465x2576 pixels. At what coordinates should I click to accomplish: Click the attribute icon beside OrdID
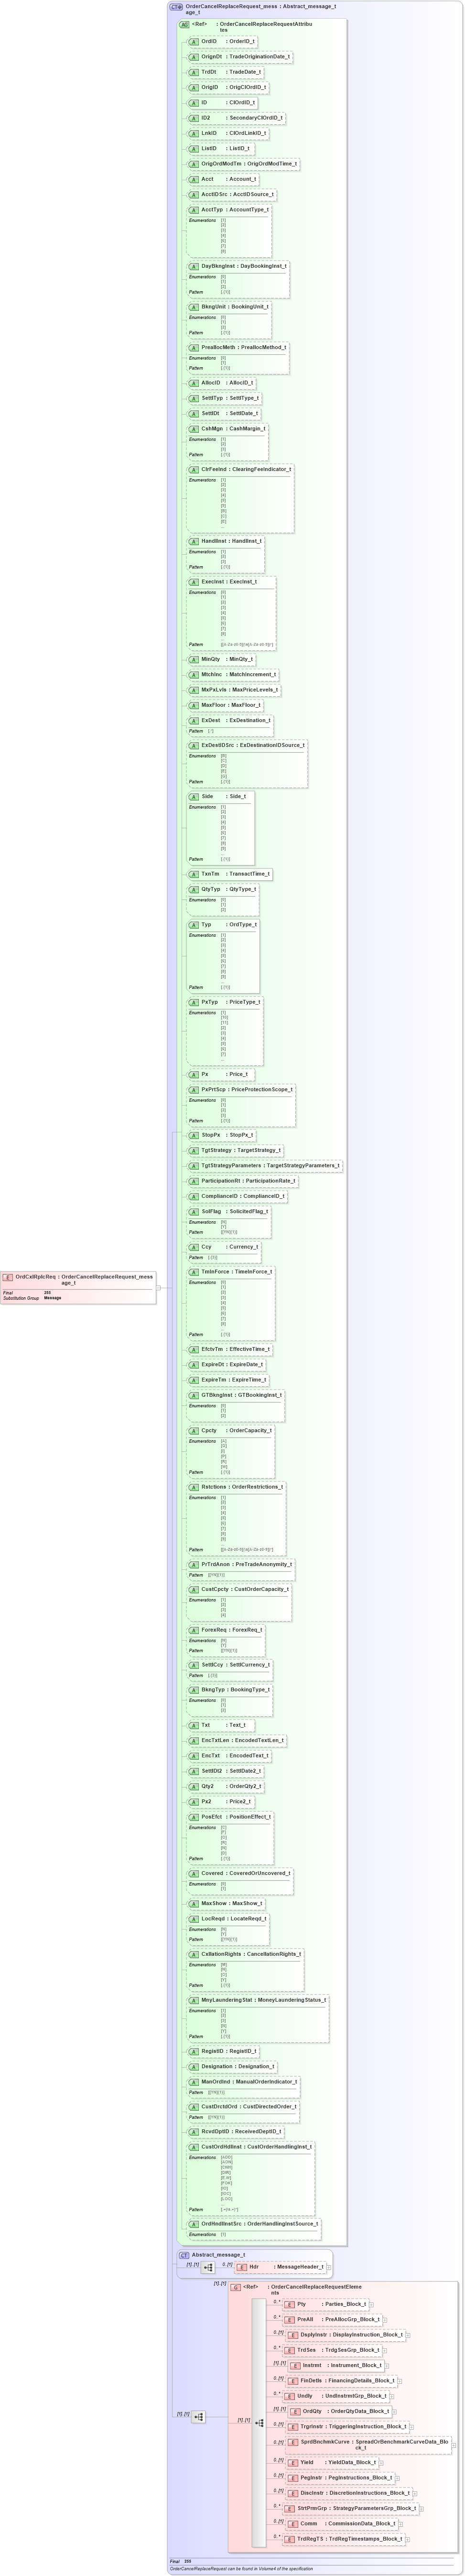tap(194, 42)
